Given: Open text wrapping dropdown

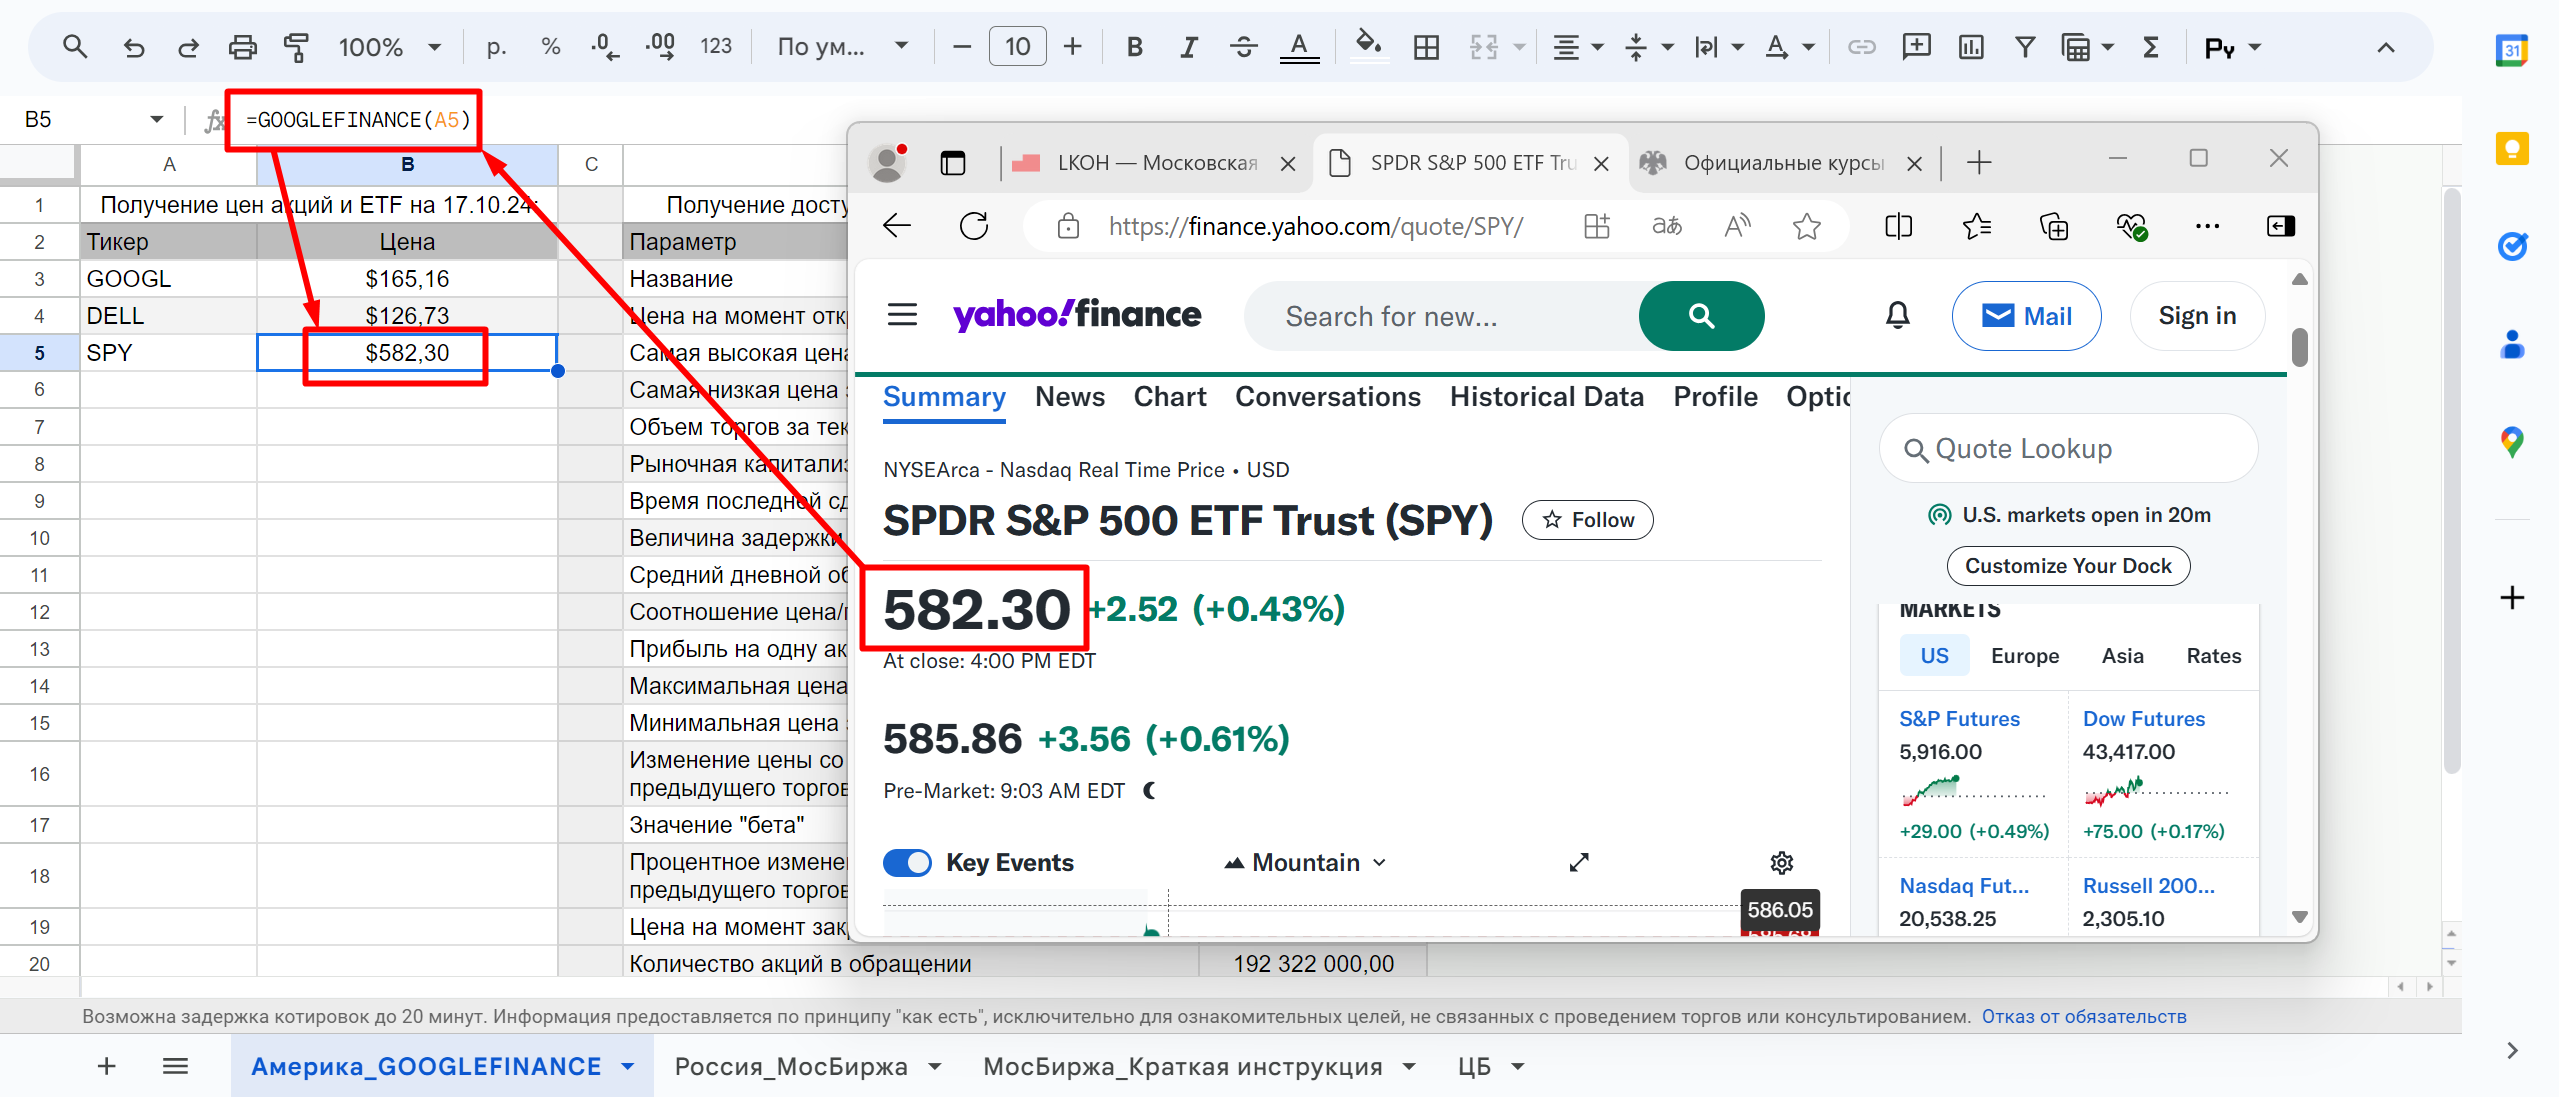Looking at the screenshot, I should pyautogui.click(x=1718, y=46).
